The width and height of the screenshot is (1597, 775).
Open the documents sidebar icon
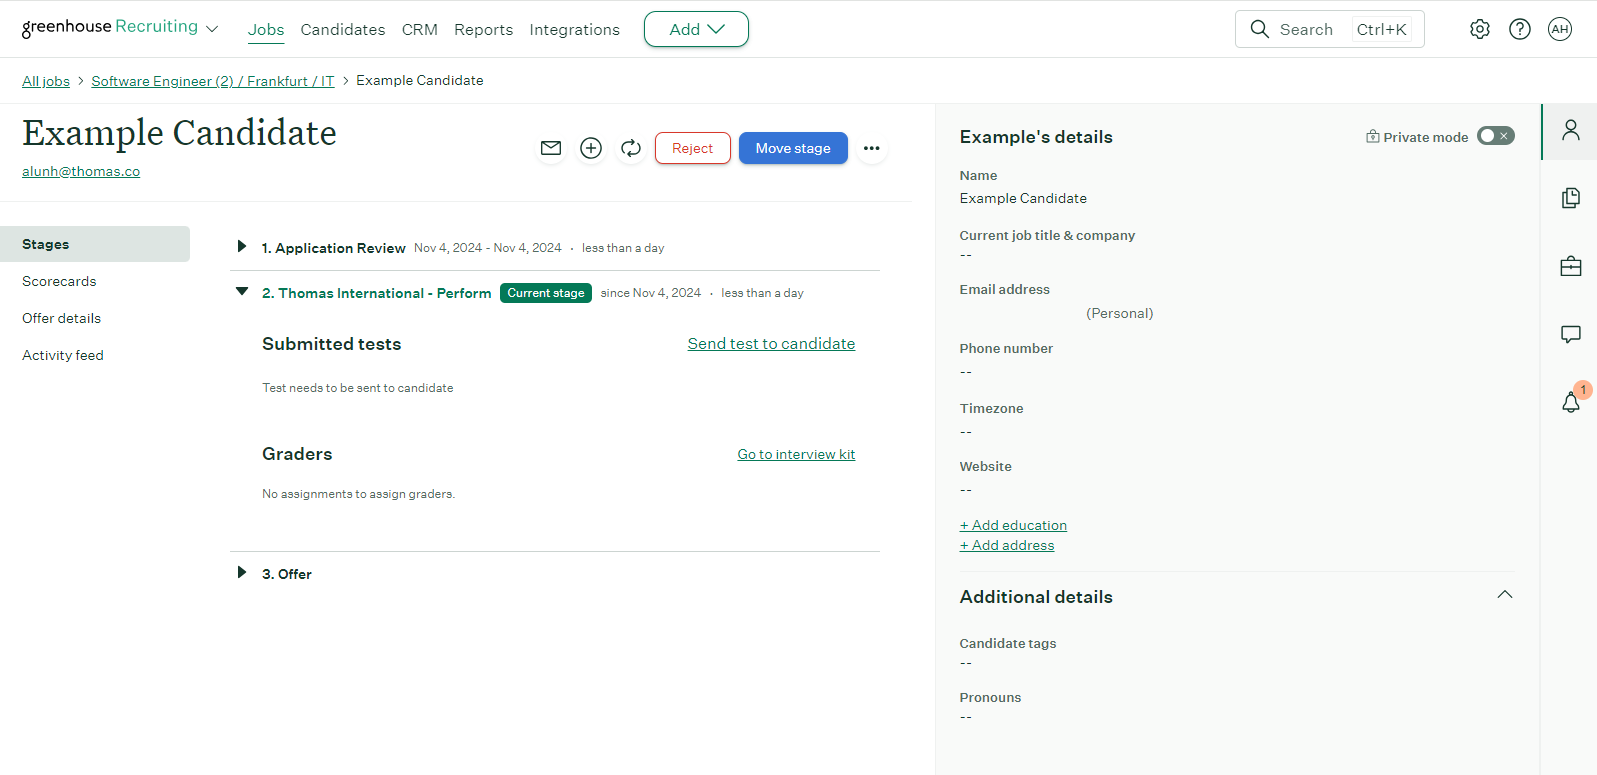click(1571, 198)
